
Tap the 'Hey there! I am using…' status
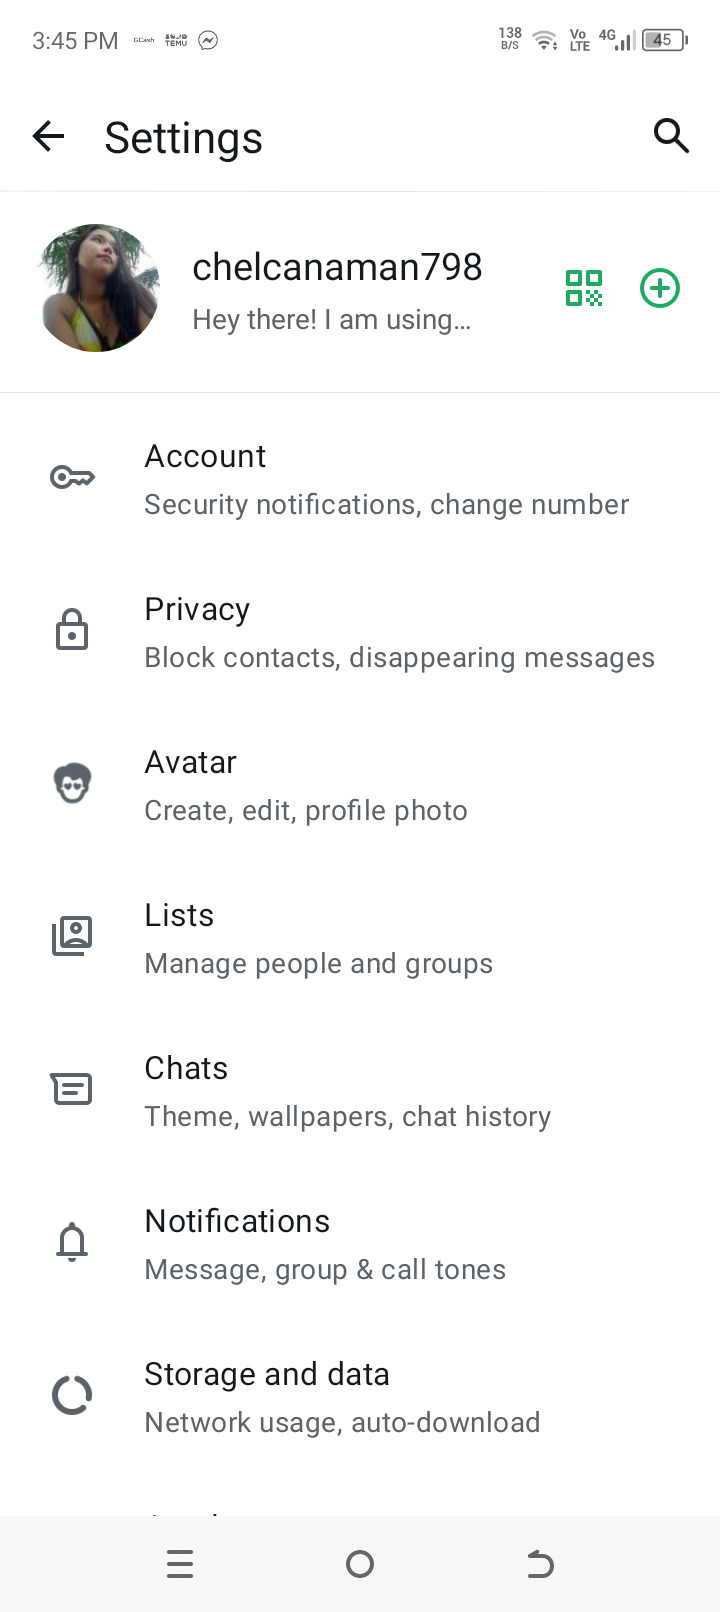click(331, 320)
